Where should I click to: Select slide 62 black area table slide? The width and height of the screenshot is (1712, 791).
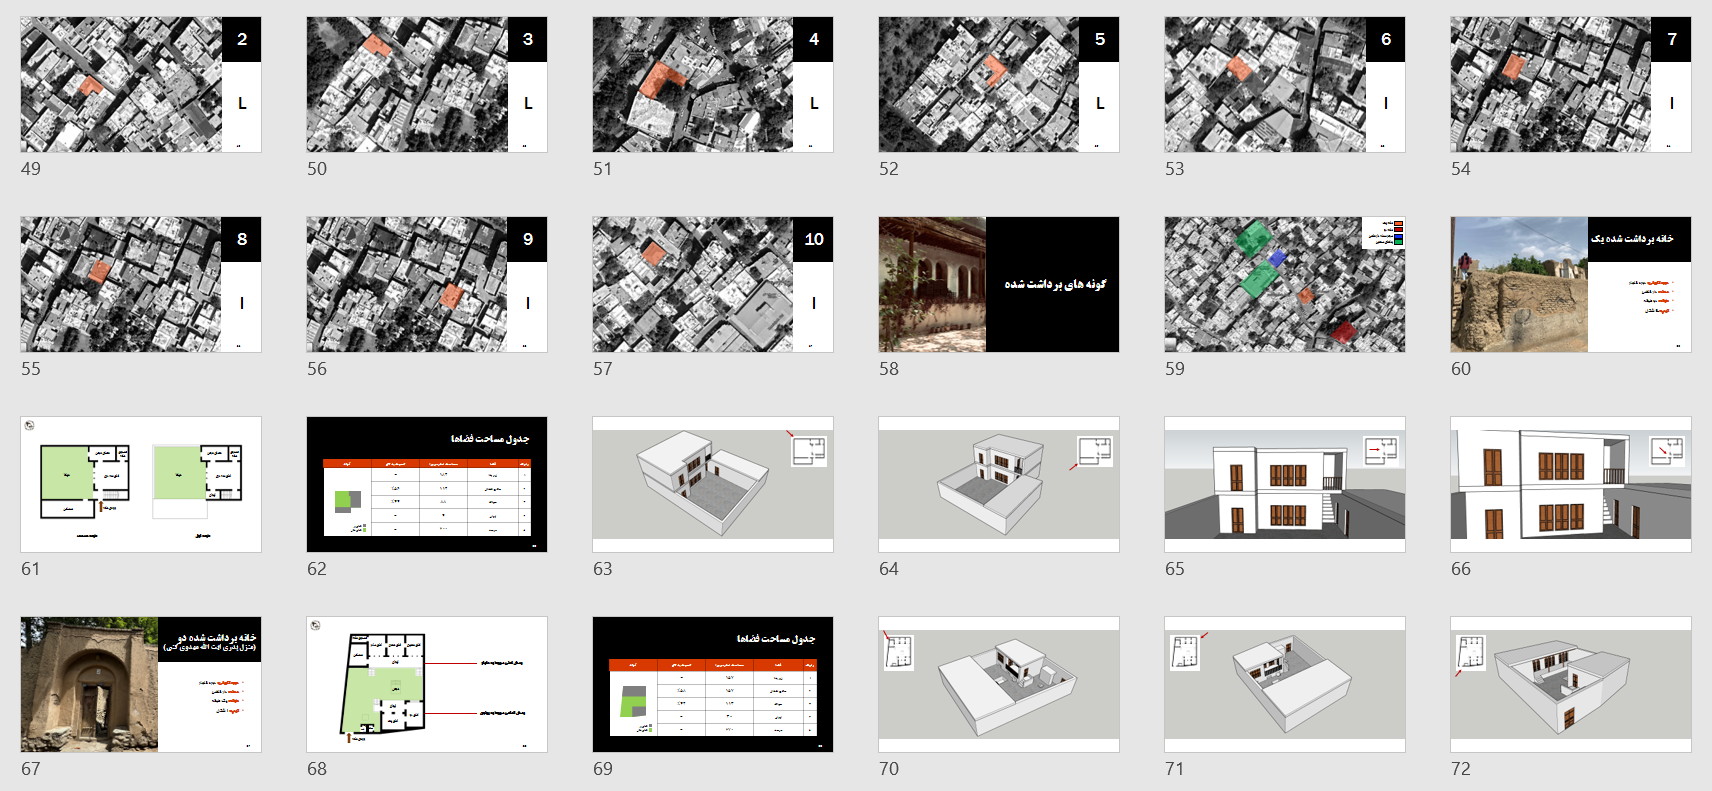tap(426, 484)
